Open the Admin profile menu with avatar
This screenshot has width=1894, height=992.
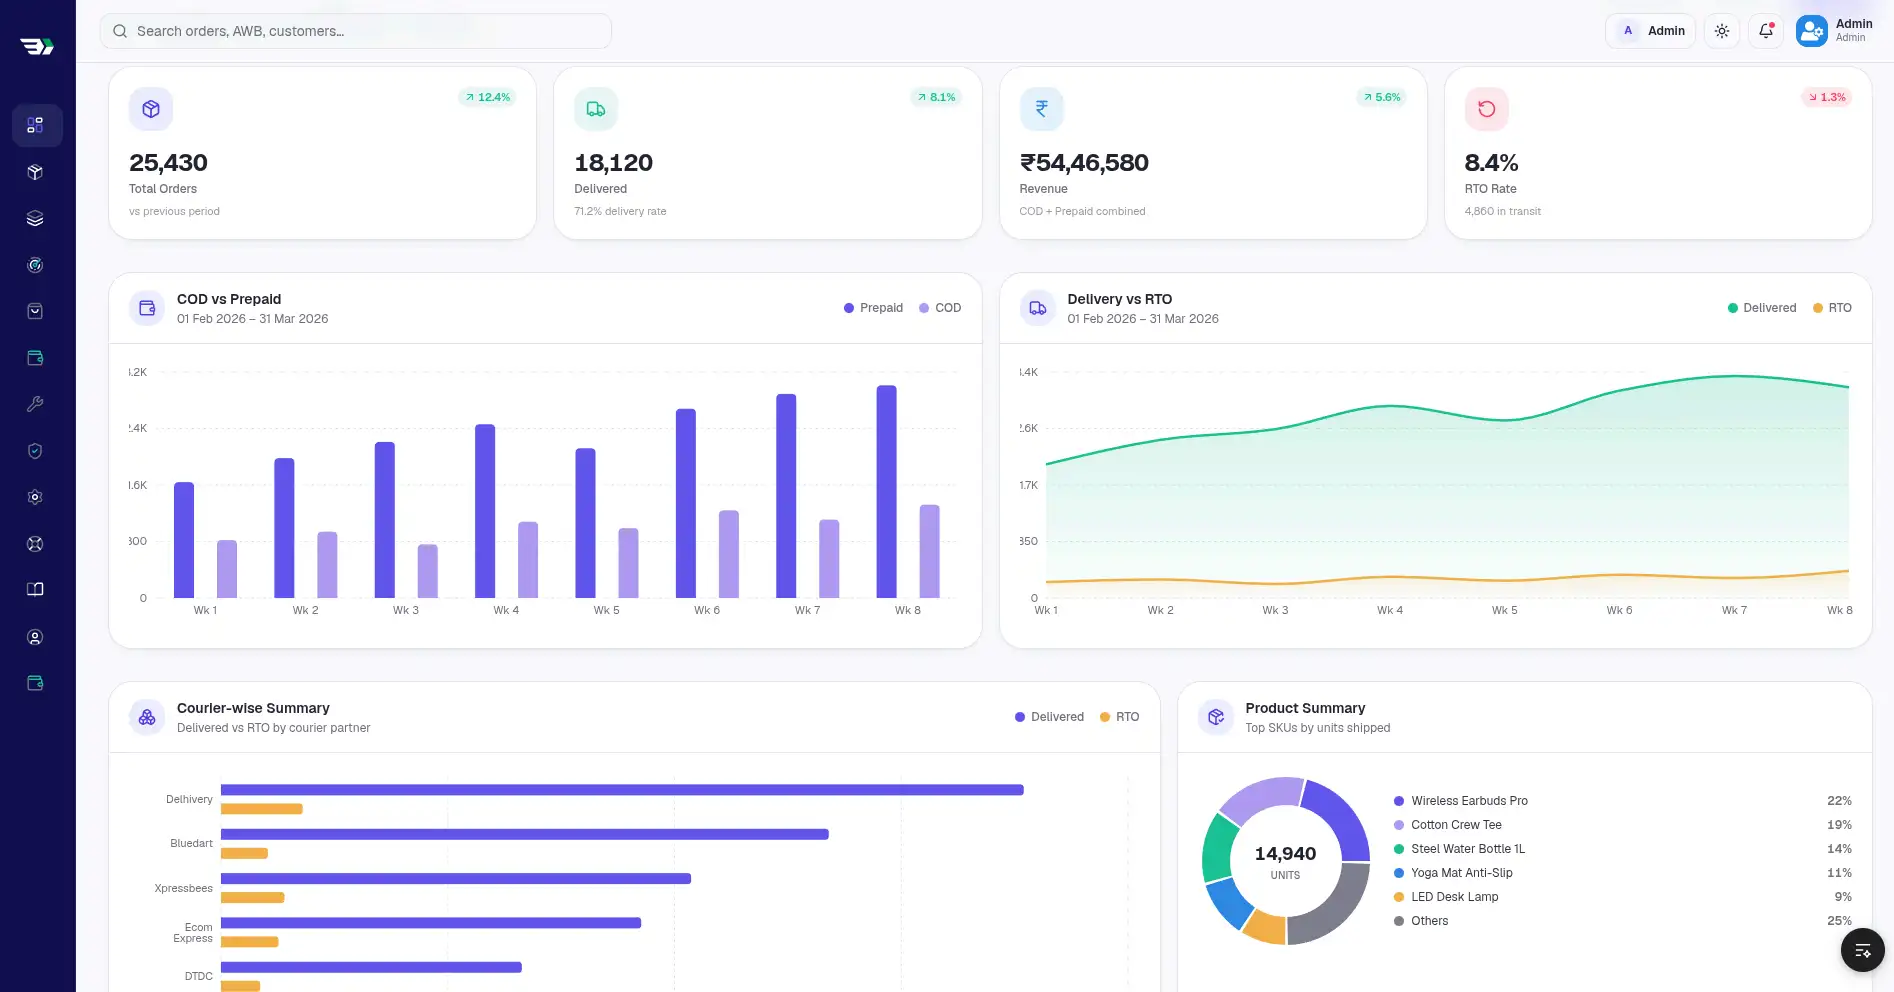point(1836,31)
